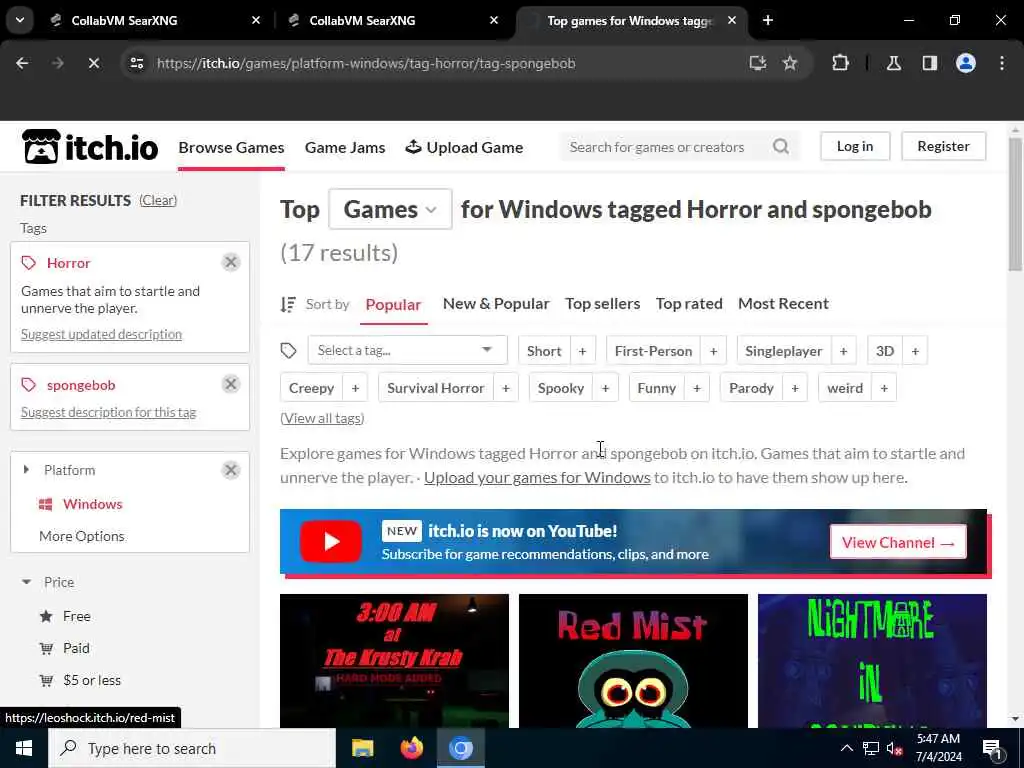Click the View Channel button

(898, 542)
